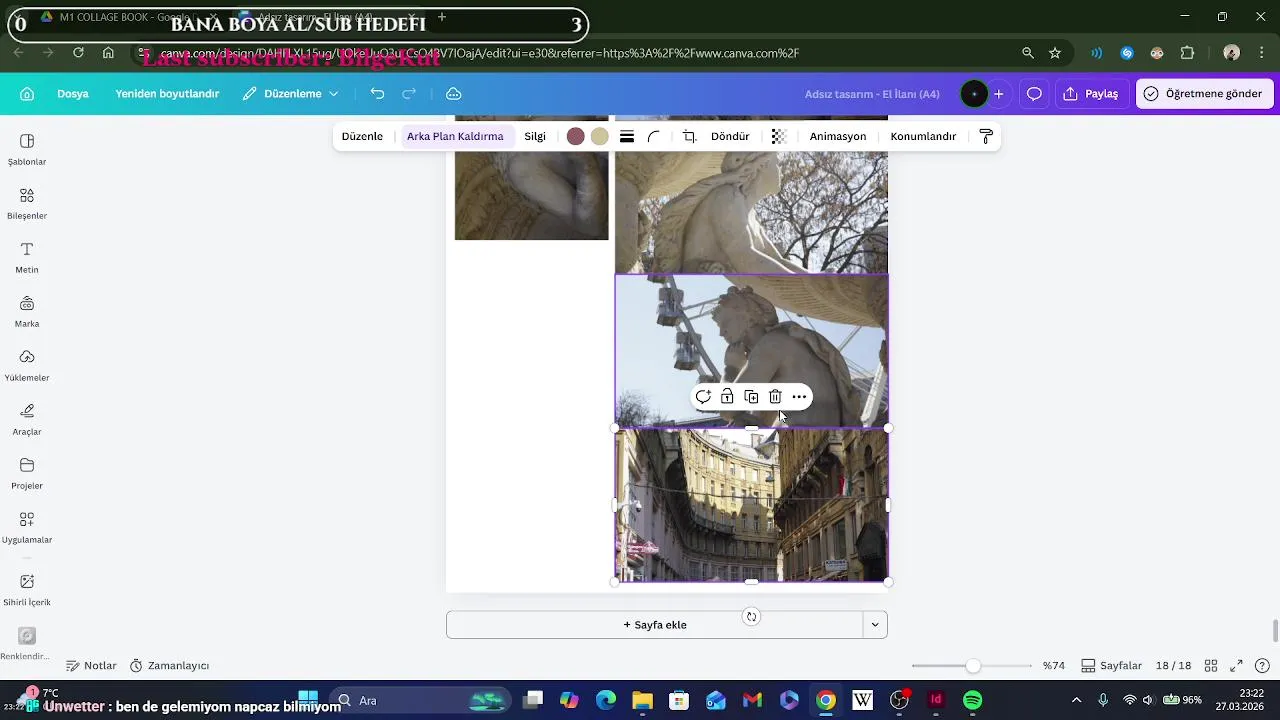Delete the selected image with trash icon
Image resolution: width=1280 pixels, height=720 pixels.
click(x=775, y=397)
